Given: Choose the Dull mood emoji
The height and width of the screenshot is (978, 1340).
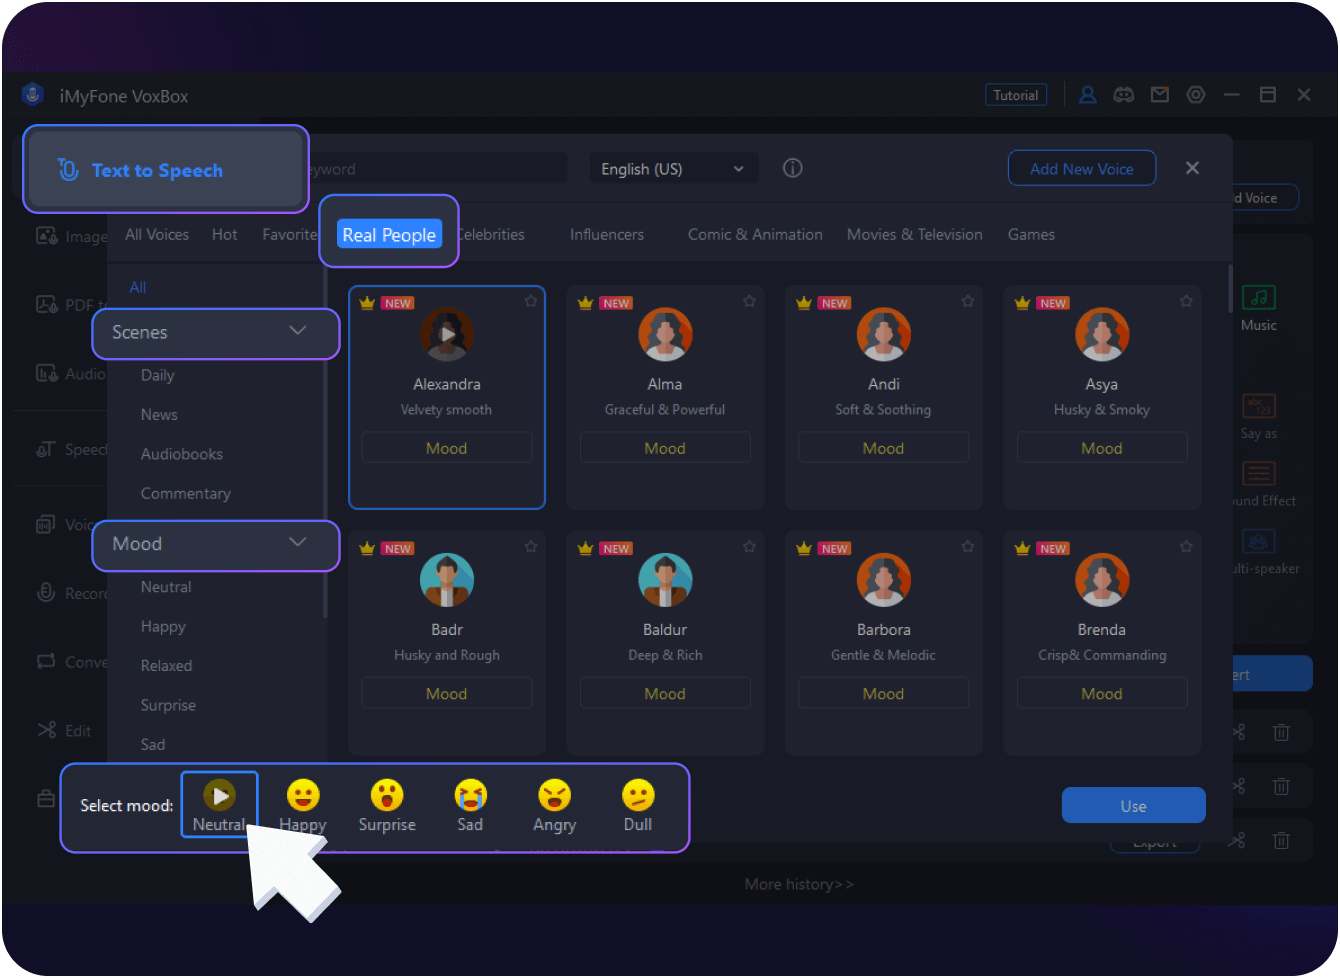Looking at the screenshot, I should click(x=638, y=796).
